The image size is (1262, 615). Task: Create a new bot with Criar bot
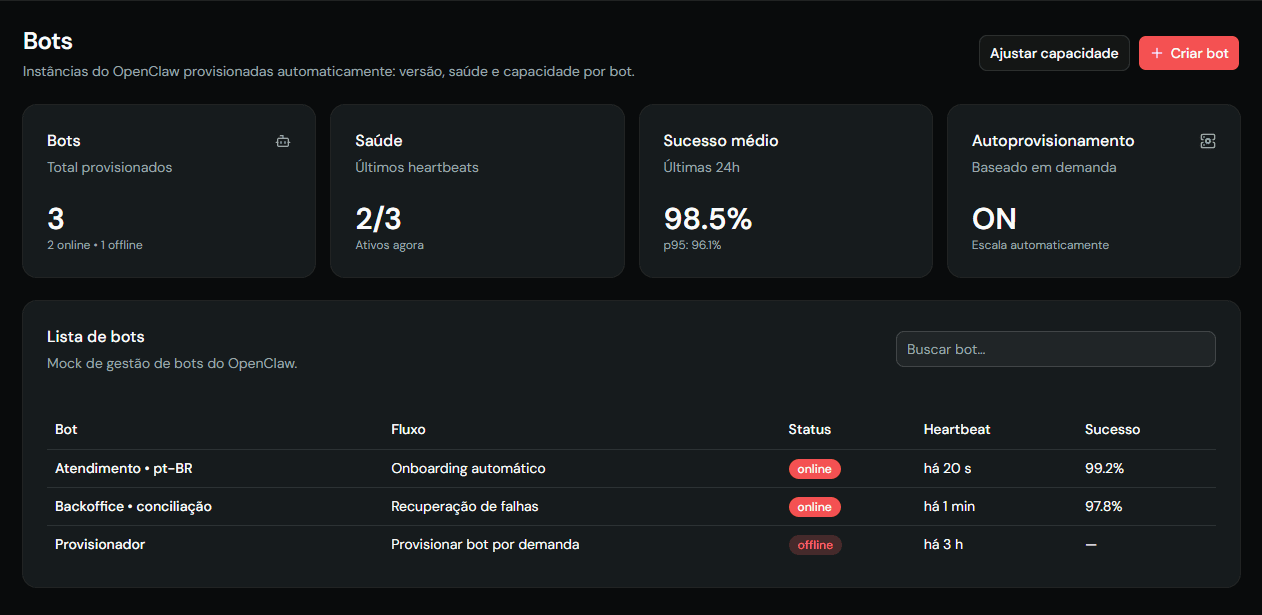[x=1189, y=53]
